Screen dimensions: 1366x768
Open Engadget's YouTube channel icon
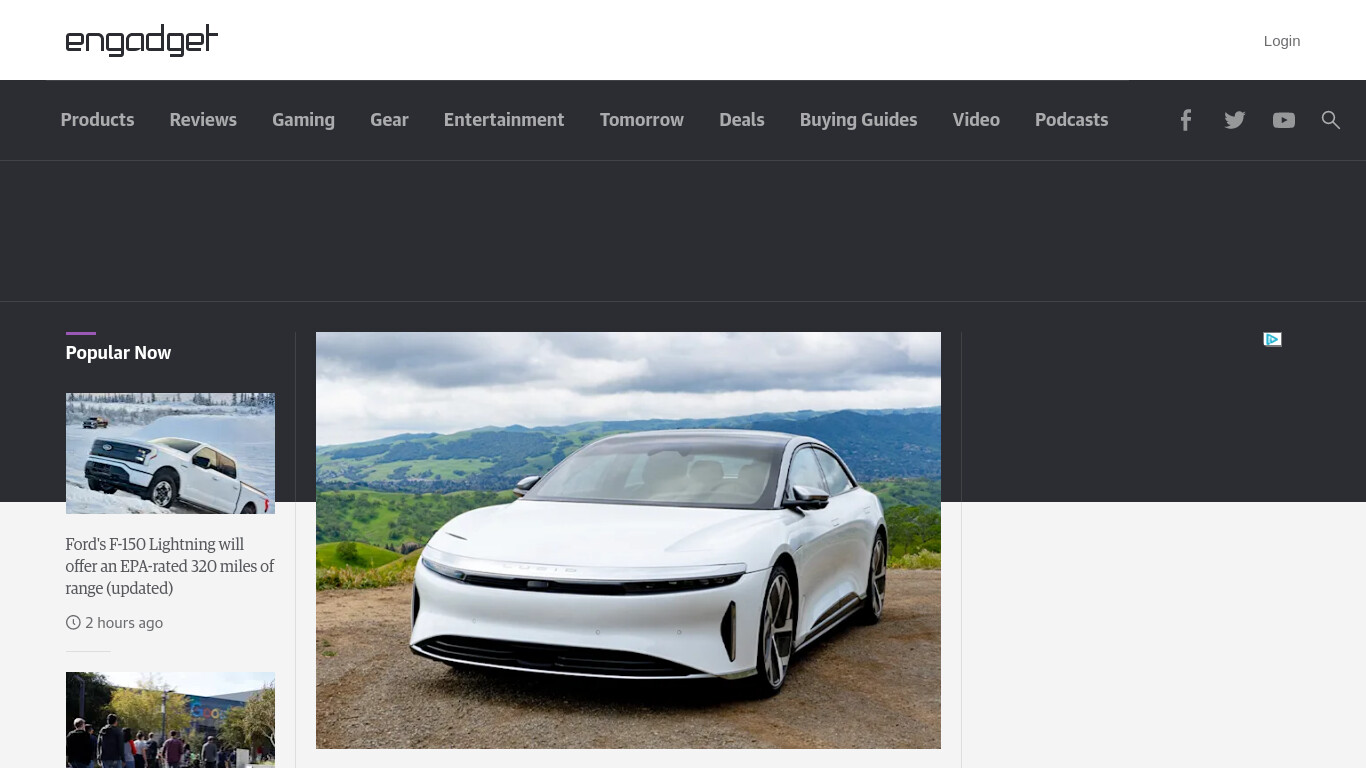pos(1284,120)
